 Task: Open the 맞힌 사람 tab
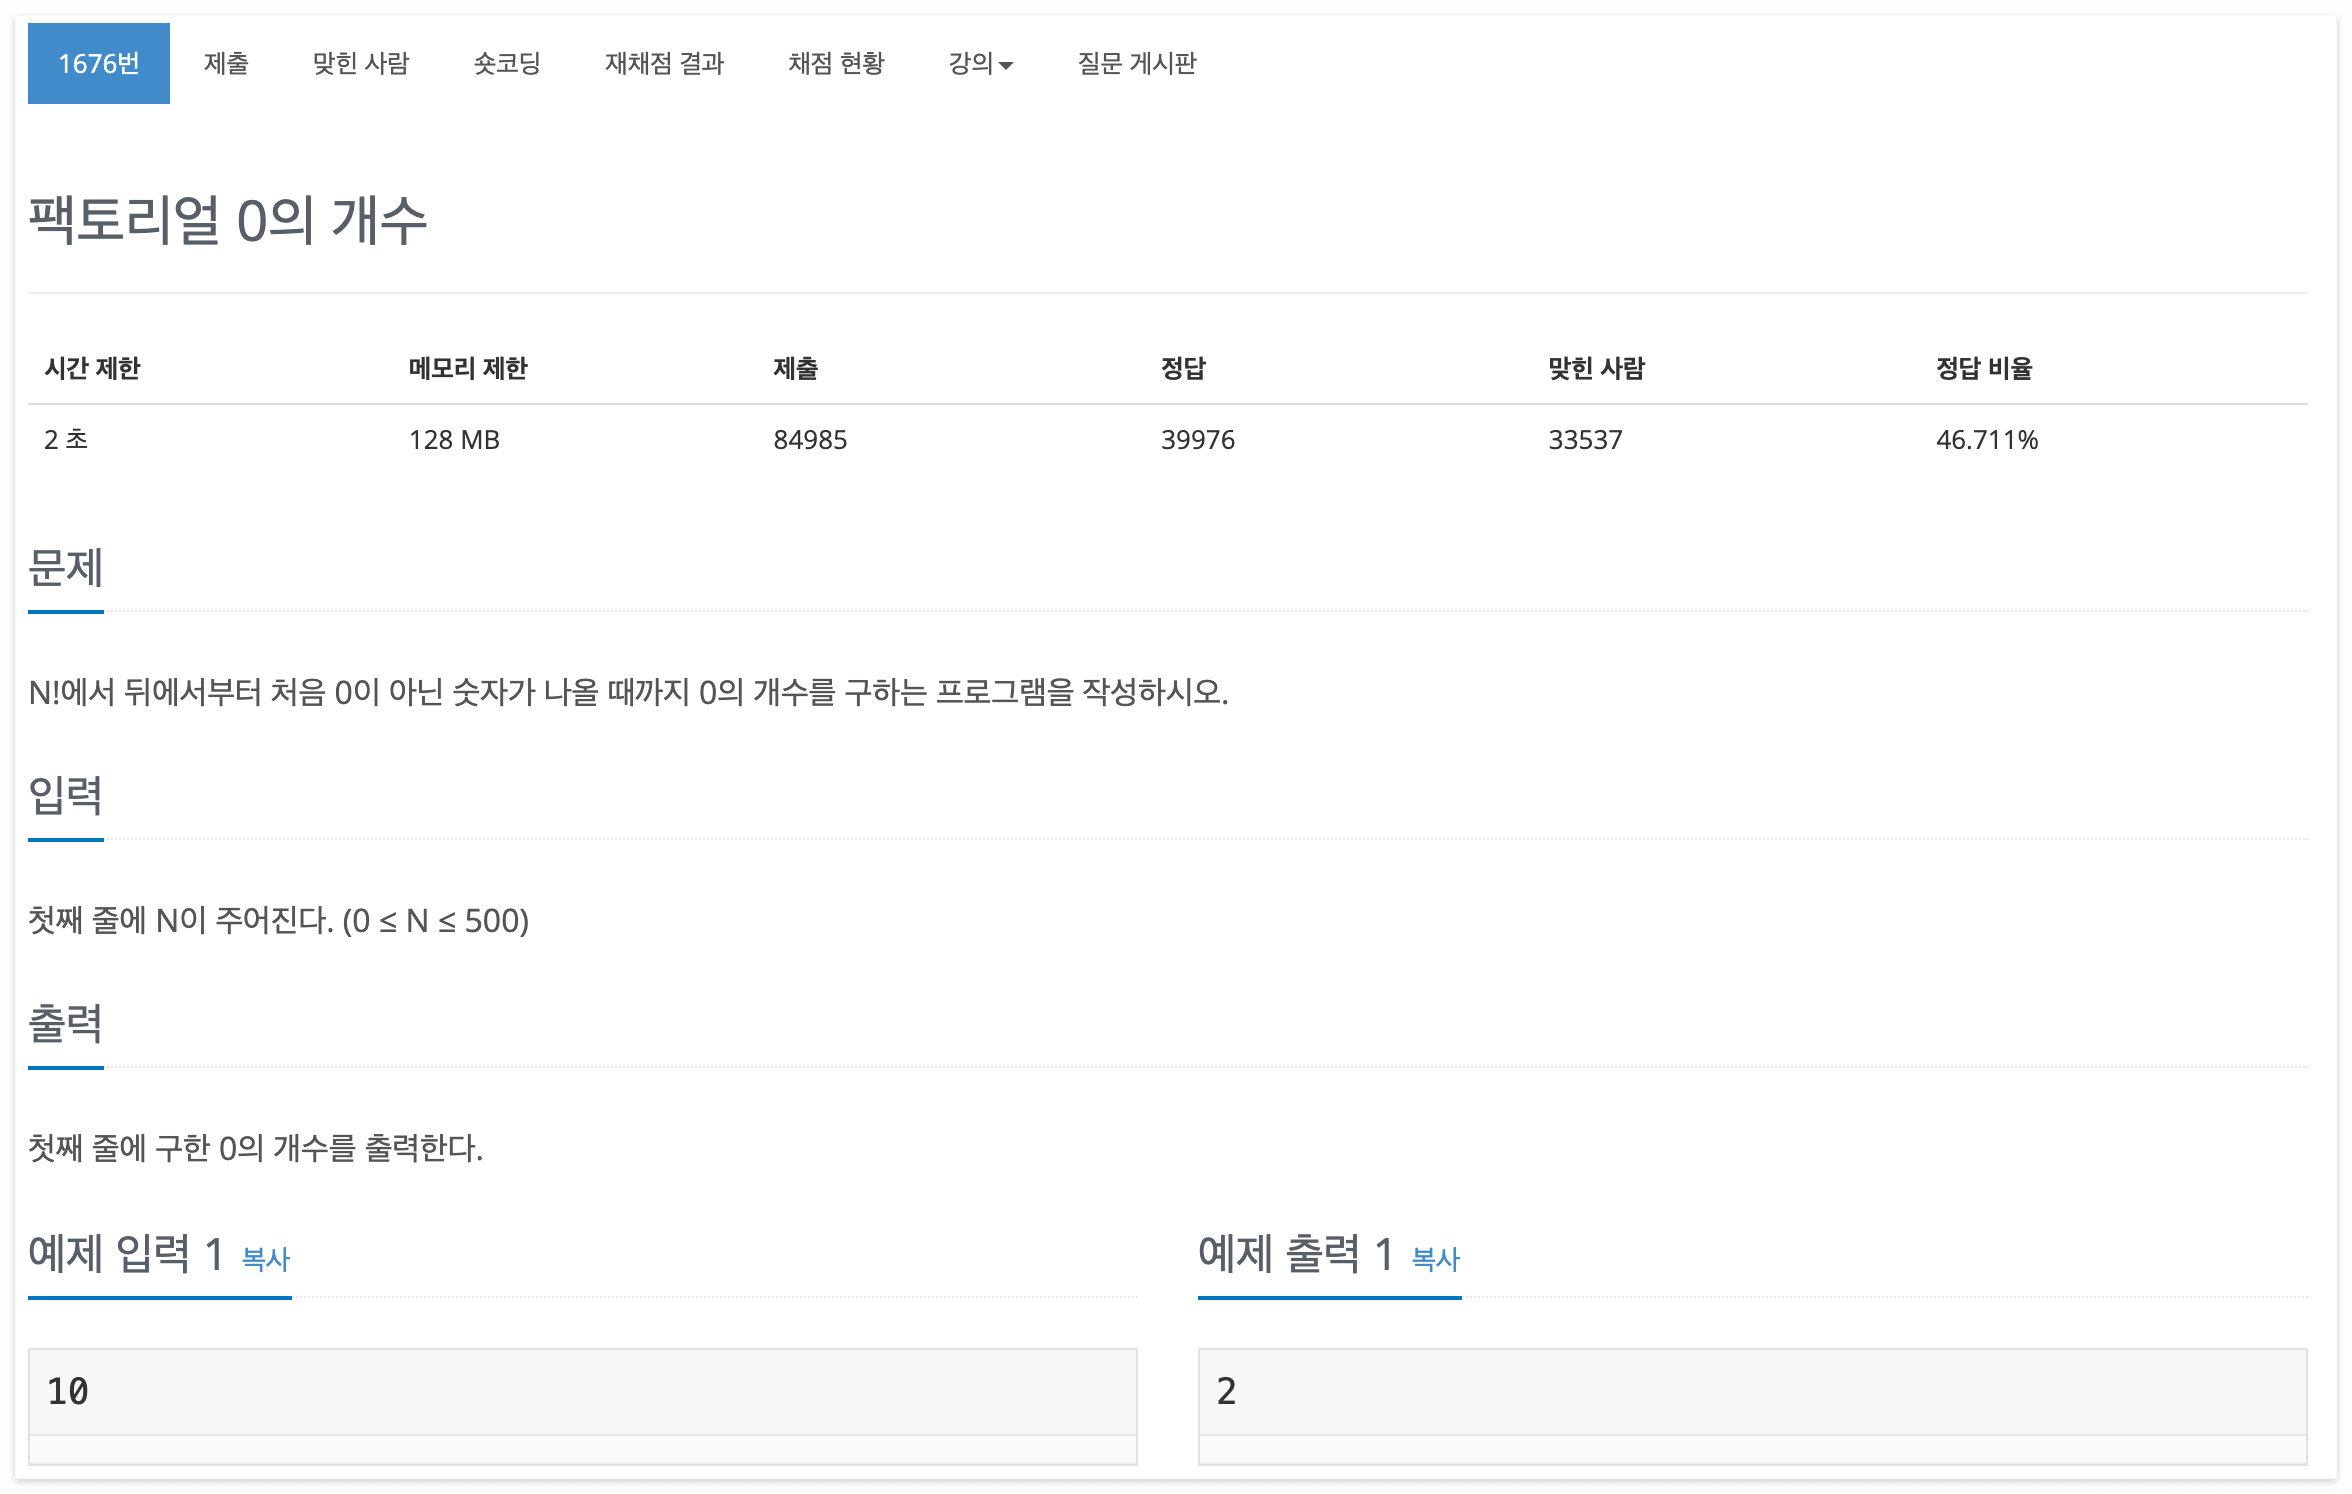[361, 64]
